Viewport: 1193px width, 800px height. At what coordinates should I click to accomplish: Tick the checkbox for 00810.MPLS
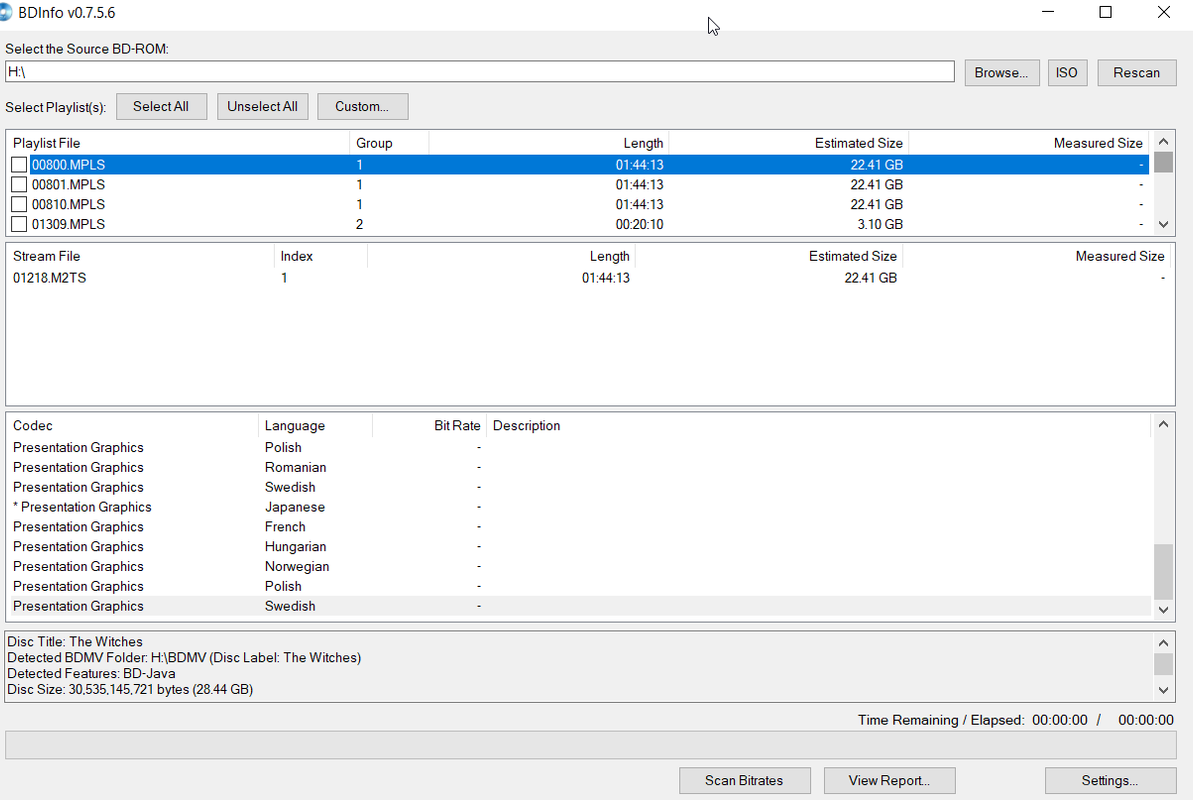[19, 204]
